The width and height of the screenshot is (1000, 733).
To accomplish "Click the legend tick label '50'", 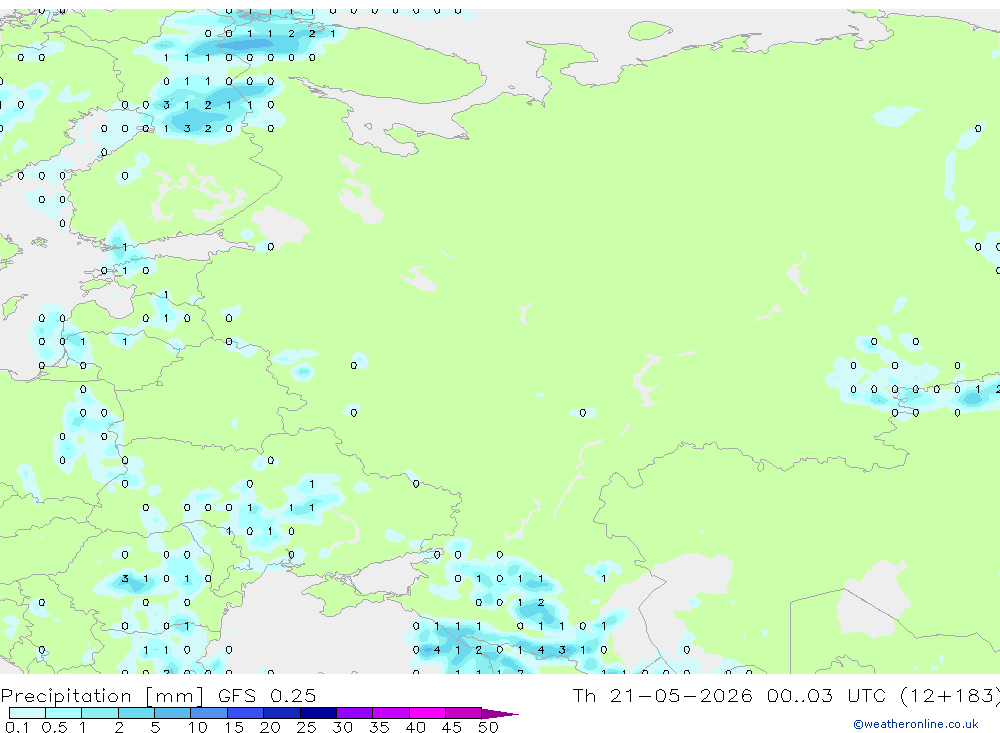I will [x=488, y=727].
